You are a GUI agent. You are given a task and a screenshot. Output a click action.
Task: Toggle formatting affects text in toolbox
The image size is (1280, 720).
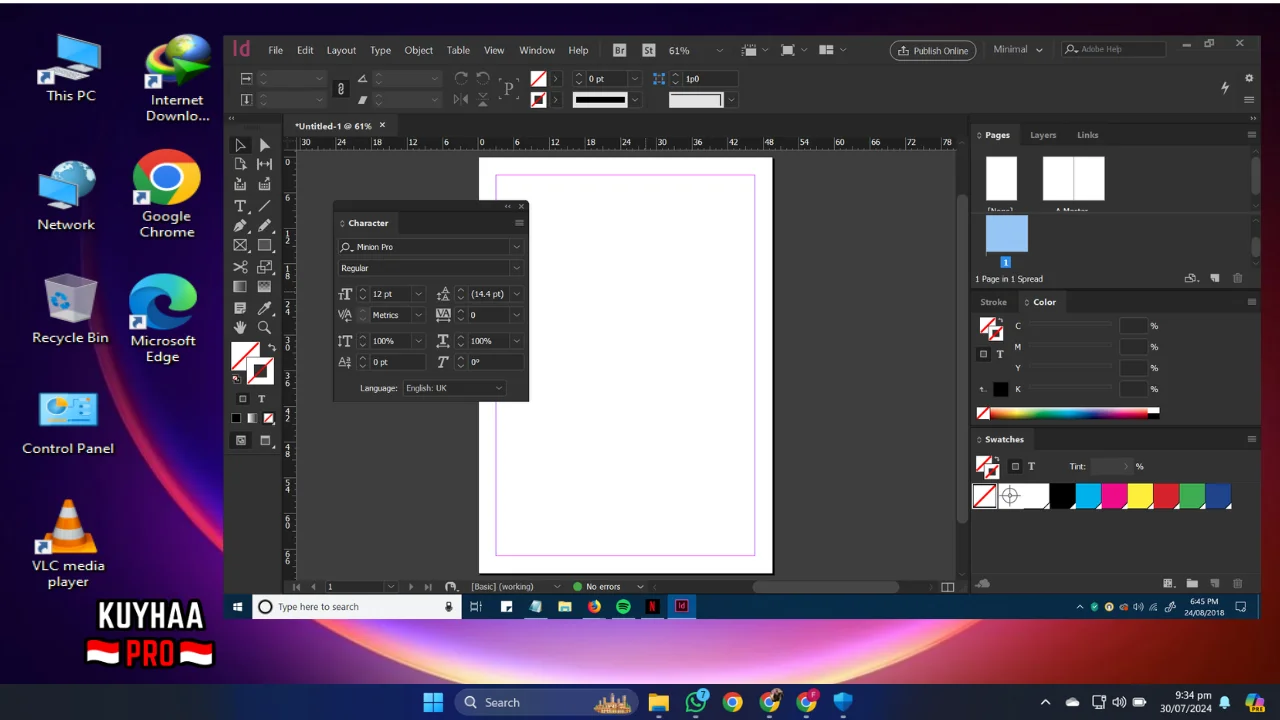click(x=262, y=399)
